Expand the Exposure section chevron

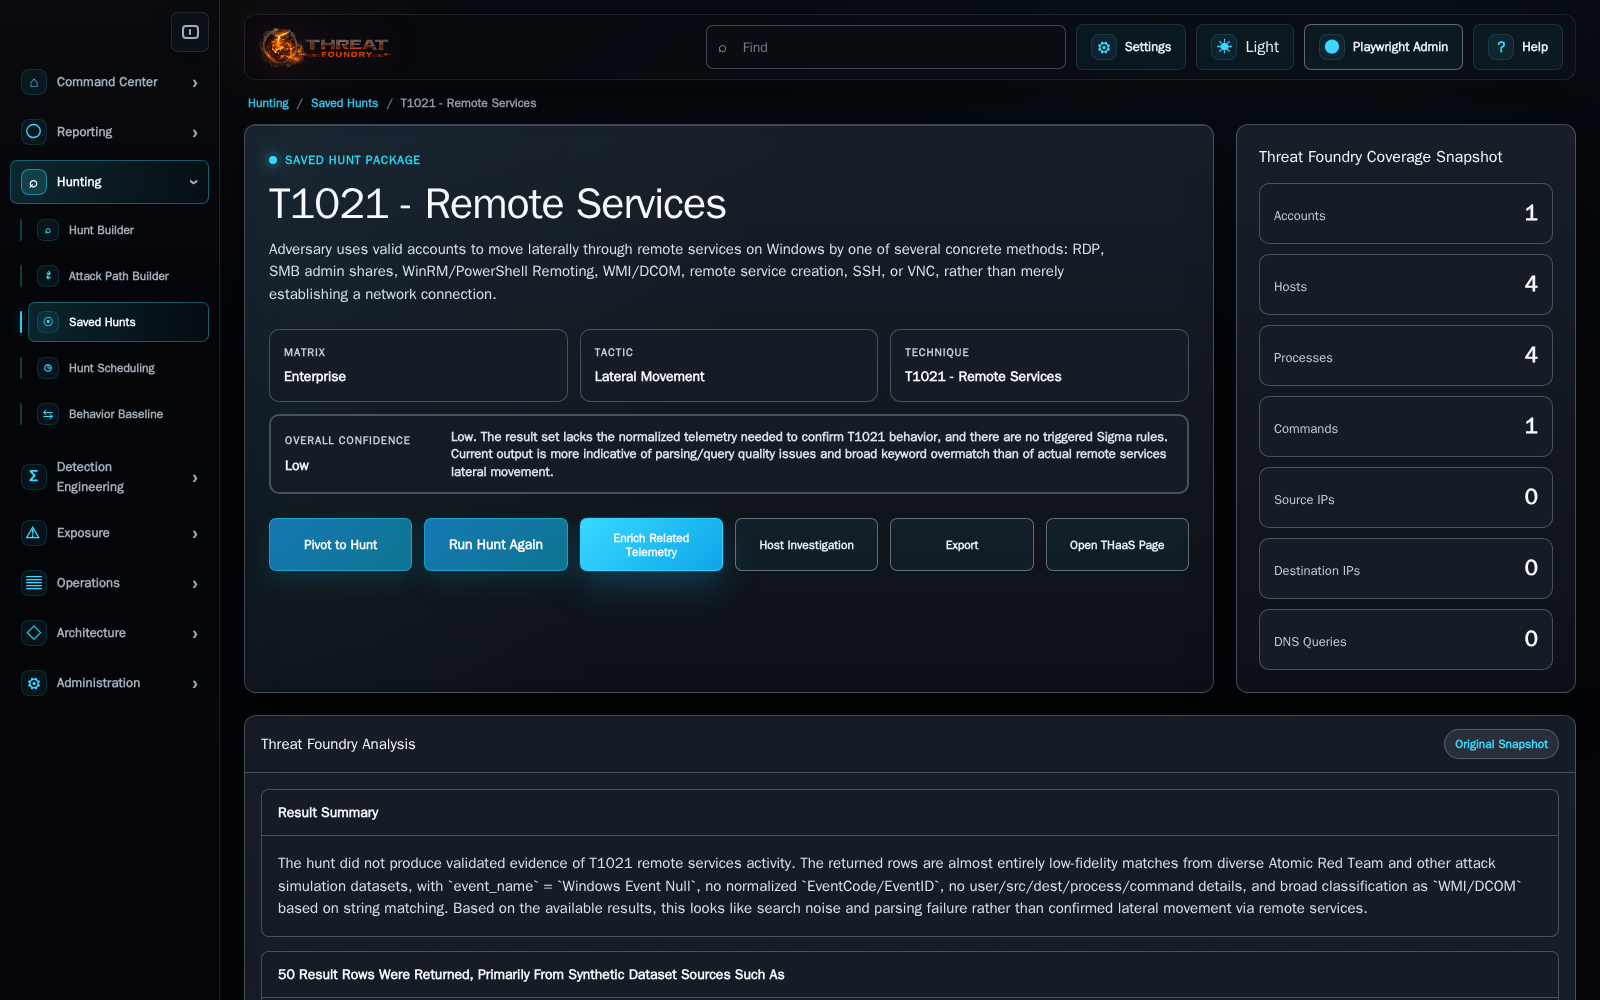[x=195, y=534]
